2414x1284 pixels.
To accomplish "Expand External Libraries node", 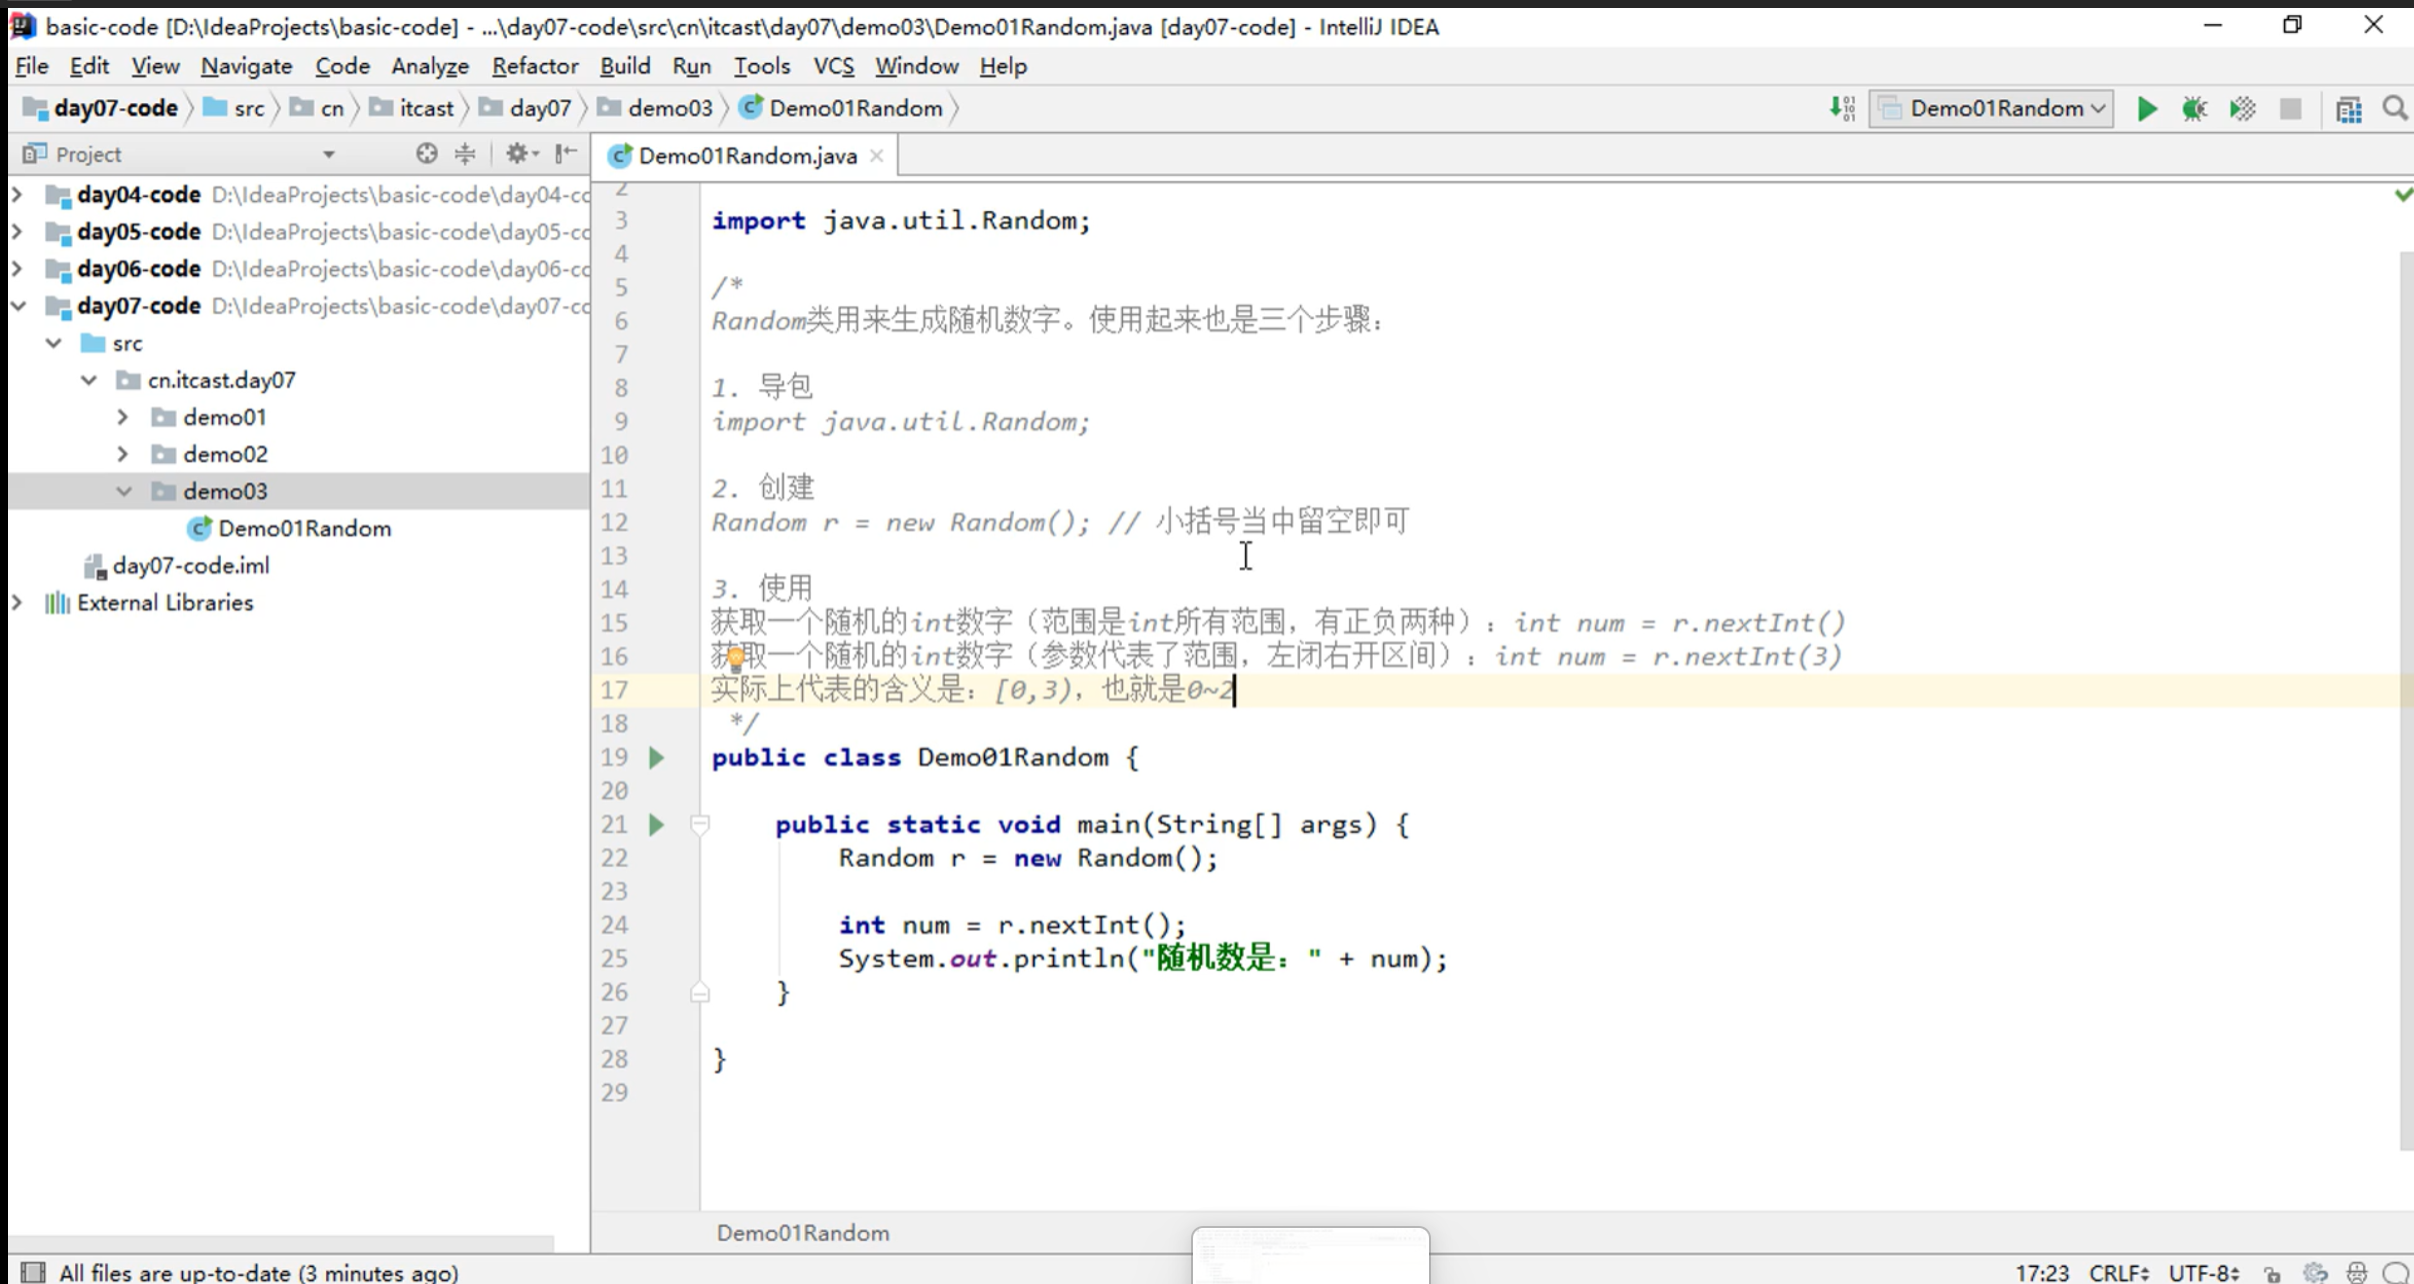I will click(x=17, y=602).
